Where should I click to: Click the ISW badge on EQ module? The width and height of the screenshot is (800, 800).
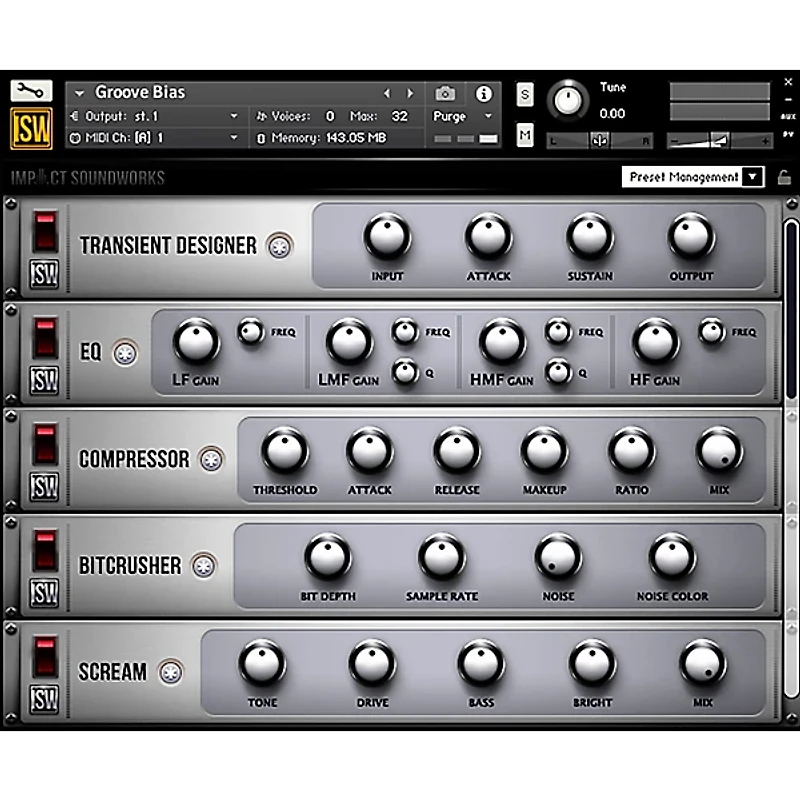click(44, 380)
